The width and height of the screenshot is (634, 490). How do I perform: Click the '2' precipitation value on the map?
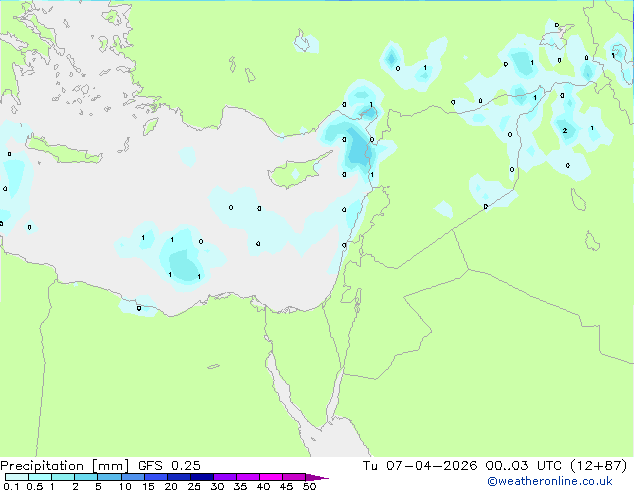click(565, 131)
